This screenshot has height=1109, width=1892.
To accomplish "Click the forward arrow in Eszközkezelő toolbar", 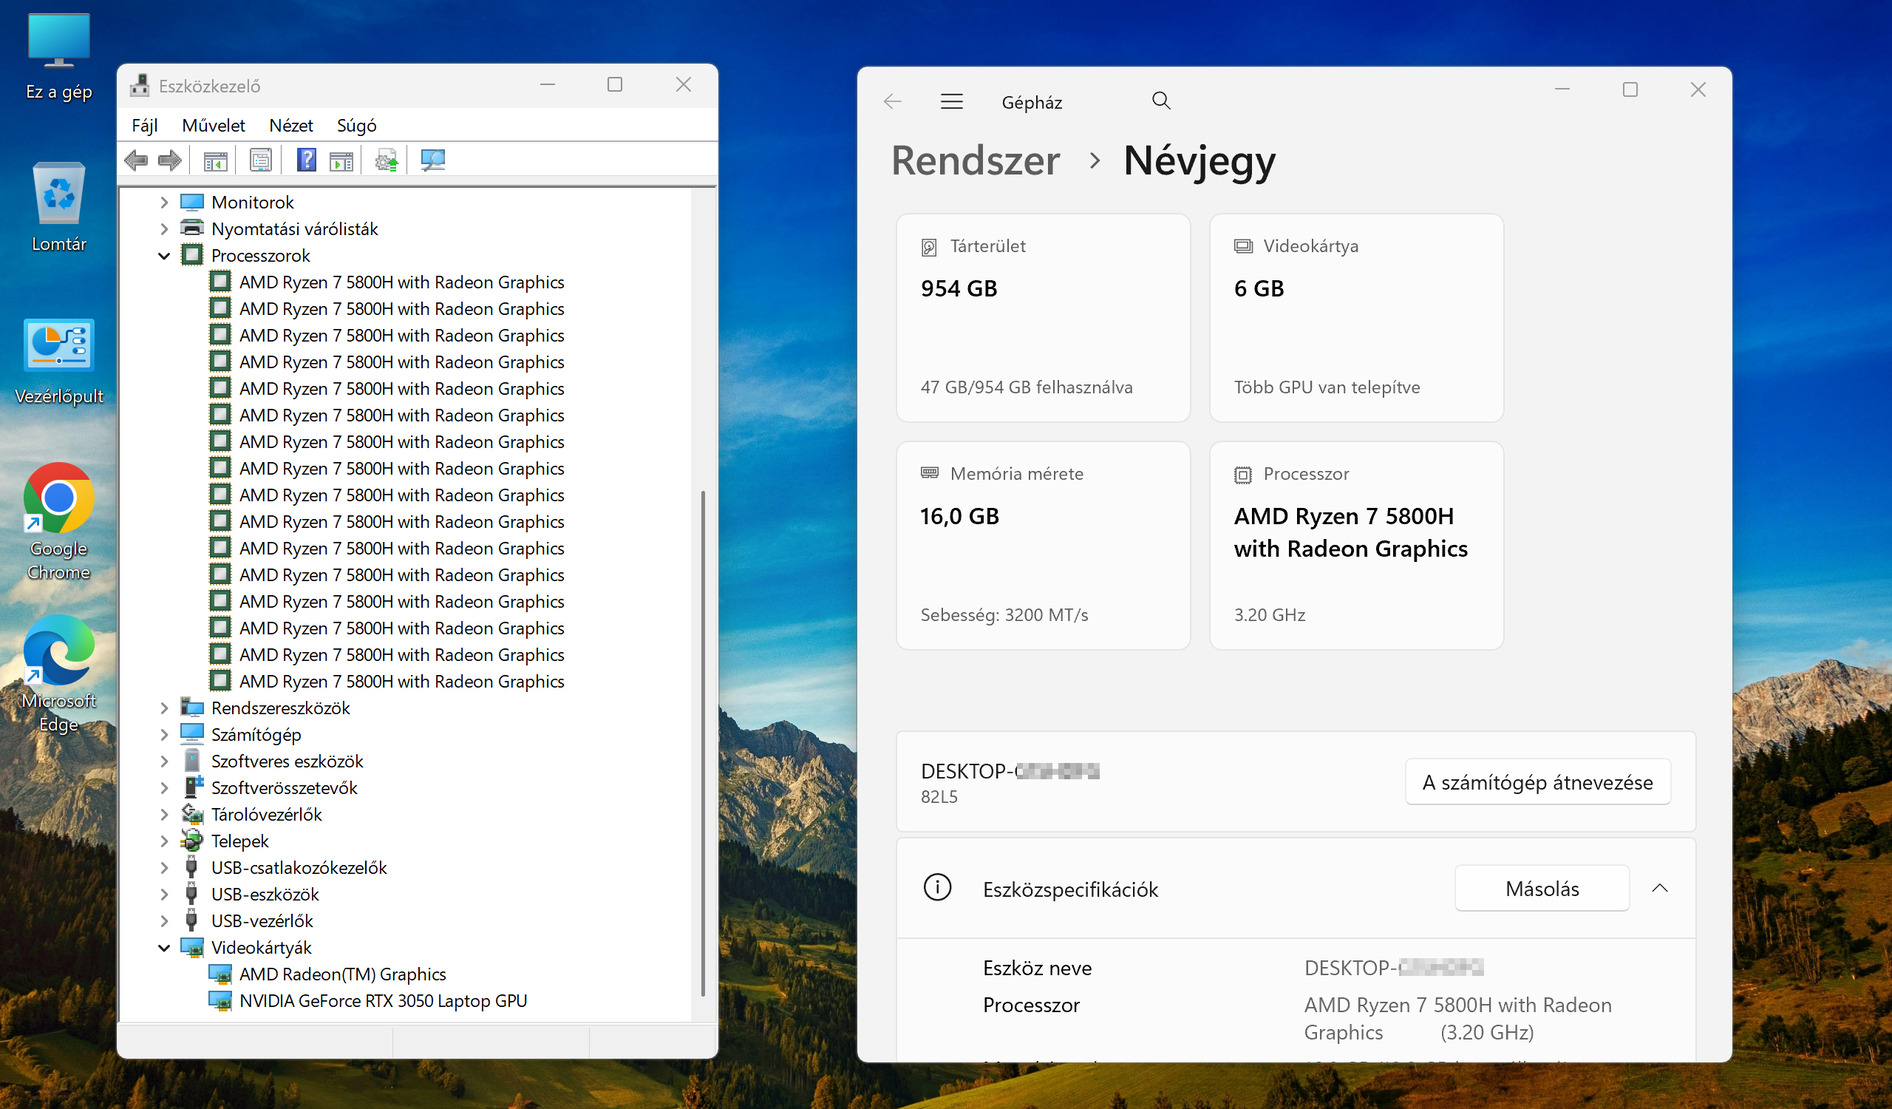I will pos(170,160).
